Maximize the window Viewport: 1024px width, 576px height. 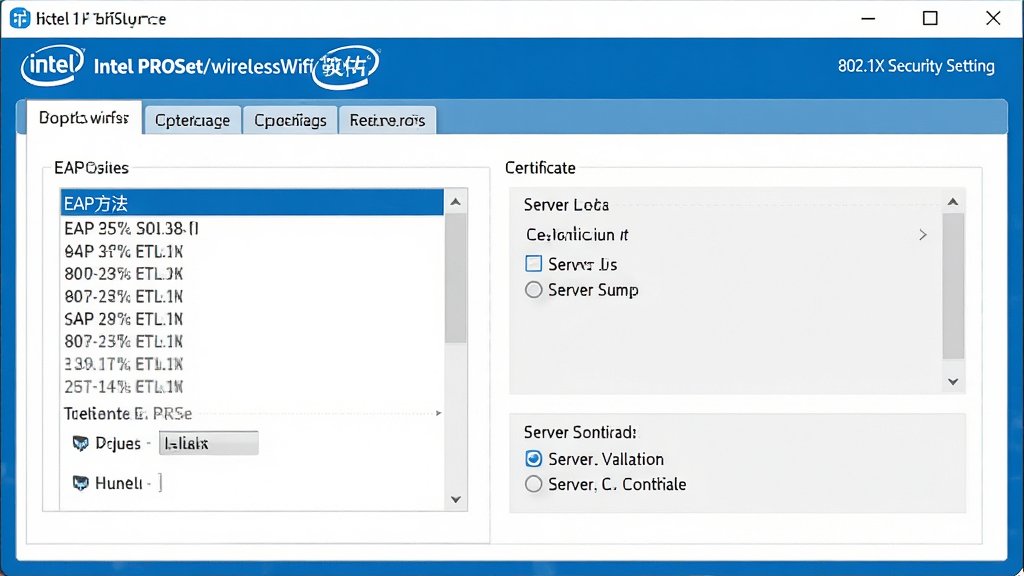[930, 18]
